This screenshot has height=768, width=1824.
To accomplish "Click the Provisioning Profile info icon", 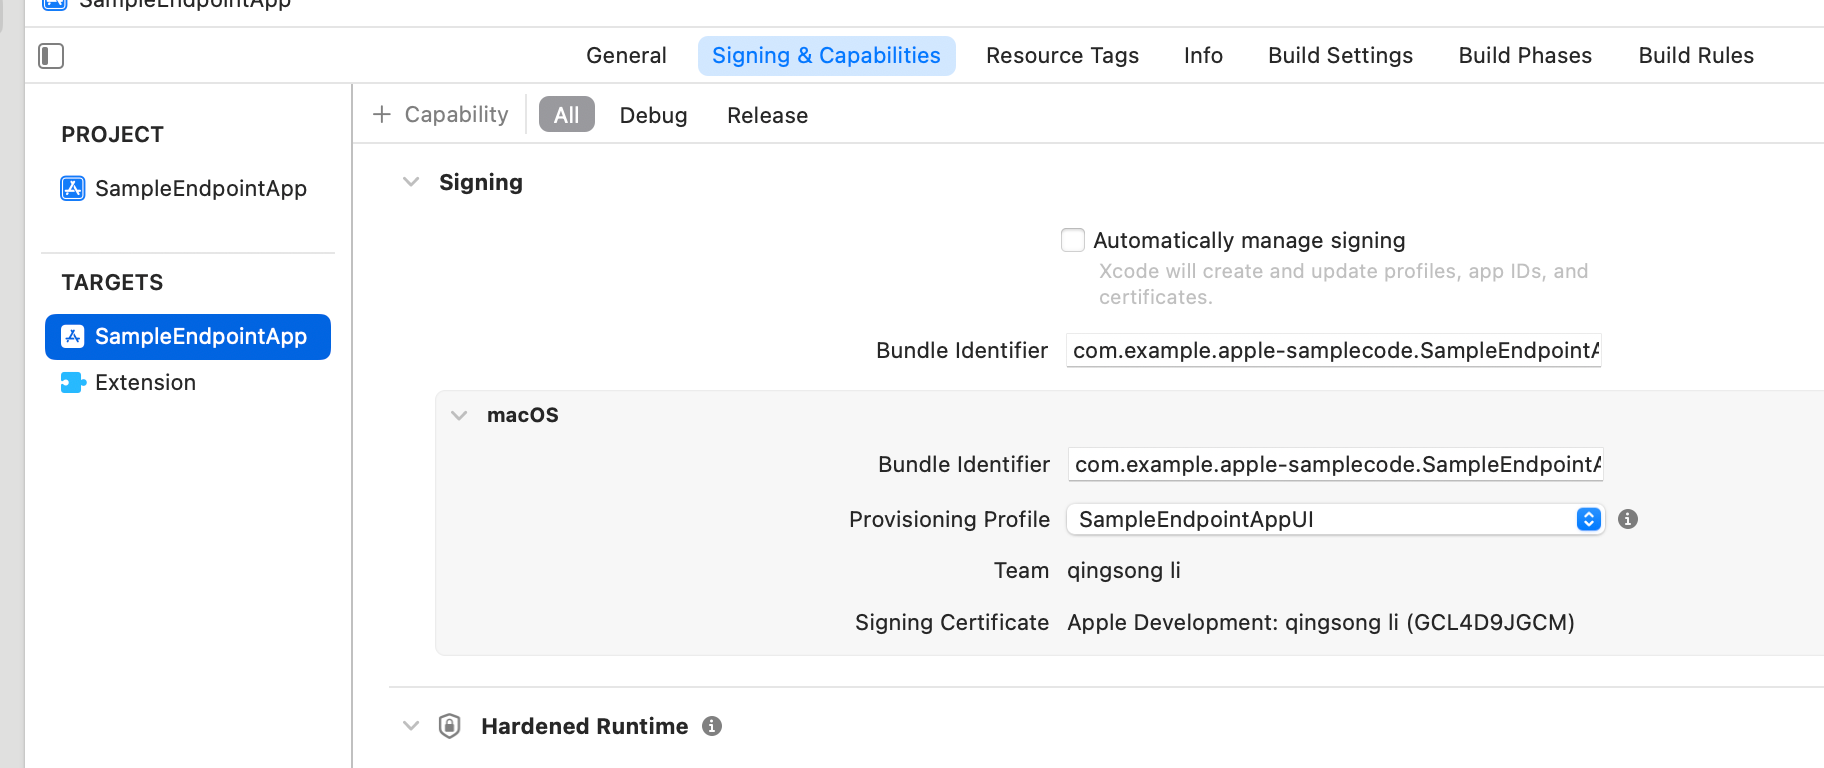I will tap(1628, 519).
